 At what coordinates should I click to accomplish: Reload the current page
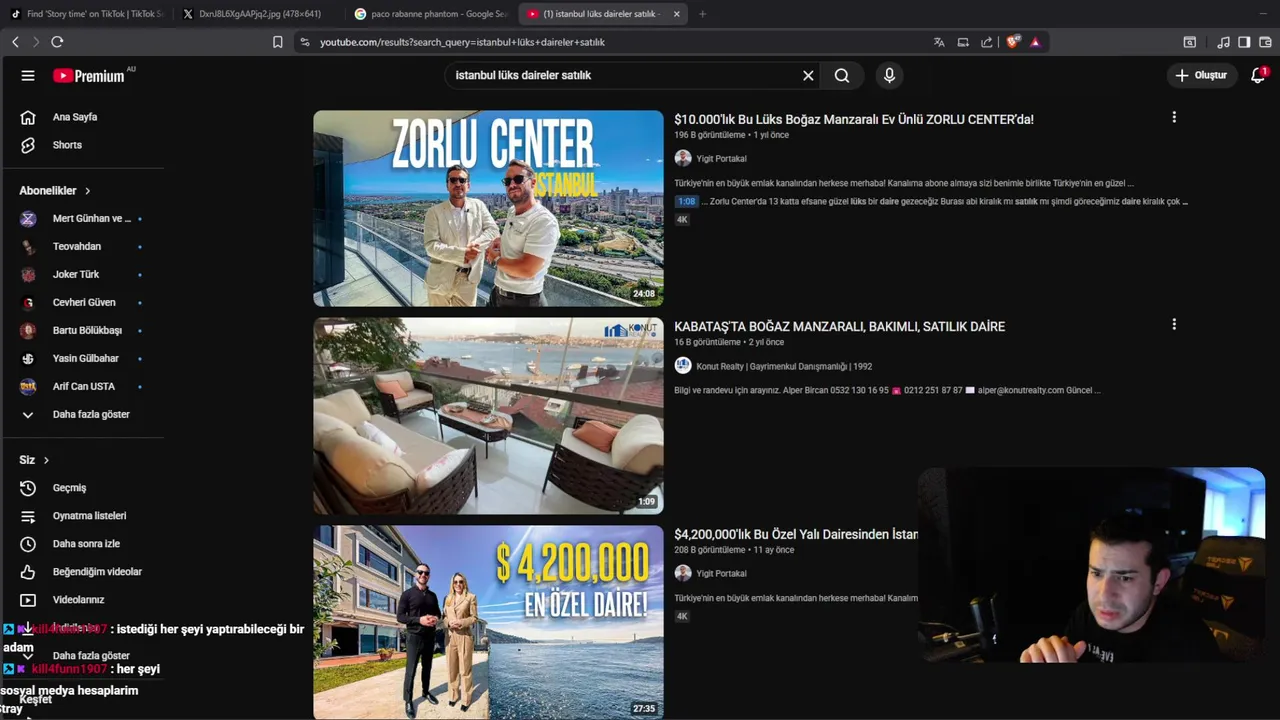click(x=57, y=42)
